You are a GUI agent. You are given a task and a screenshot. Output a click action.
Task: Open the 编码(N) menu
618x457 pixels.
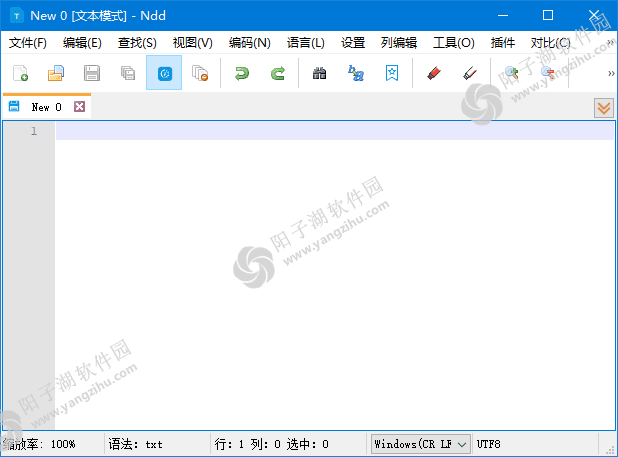pos(249,43)
